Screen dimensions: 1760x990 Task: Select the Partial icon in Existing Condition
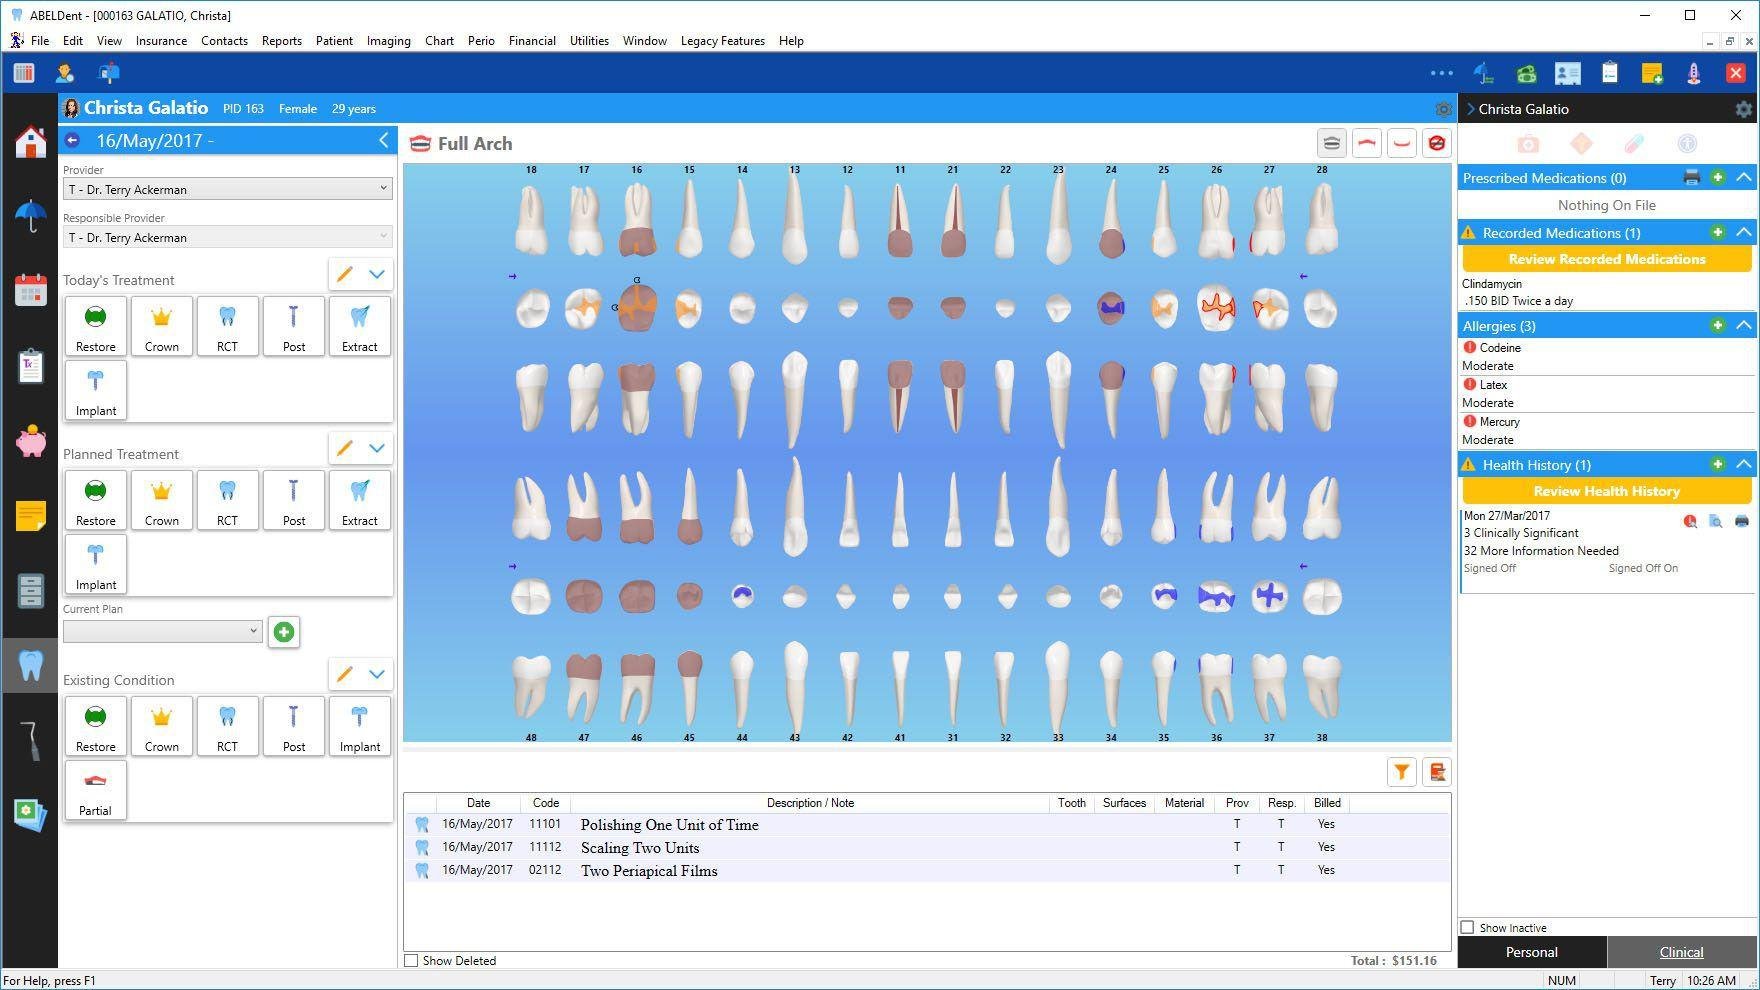(x=95, y=790)
